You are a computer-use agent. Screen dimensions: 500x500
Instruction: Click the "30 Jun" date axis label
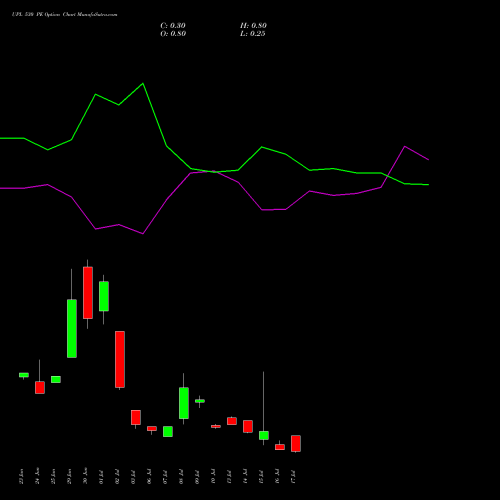click(85, 476)
